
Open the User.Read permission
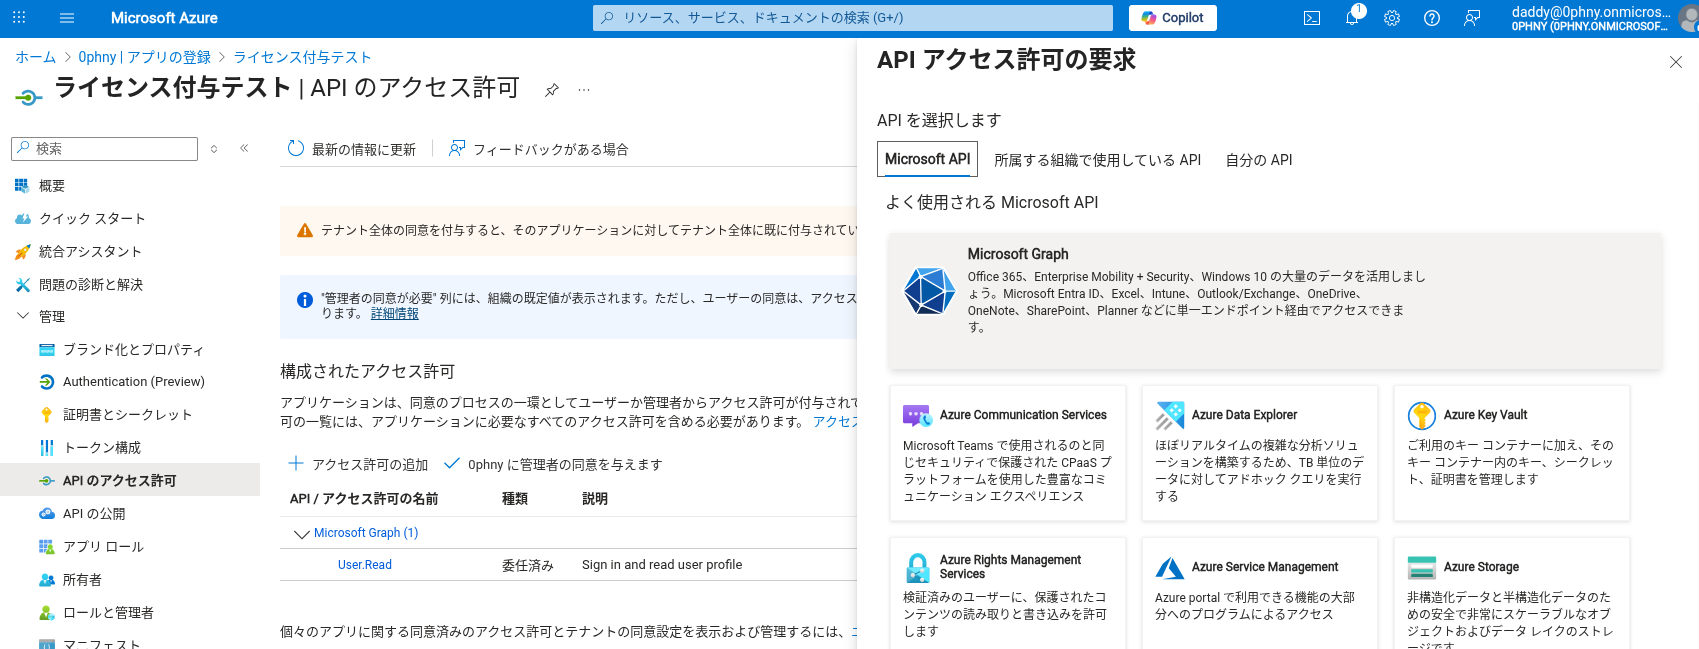[365, 565]
